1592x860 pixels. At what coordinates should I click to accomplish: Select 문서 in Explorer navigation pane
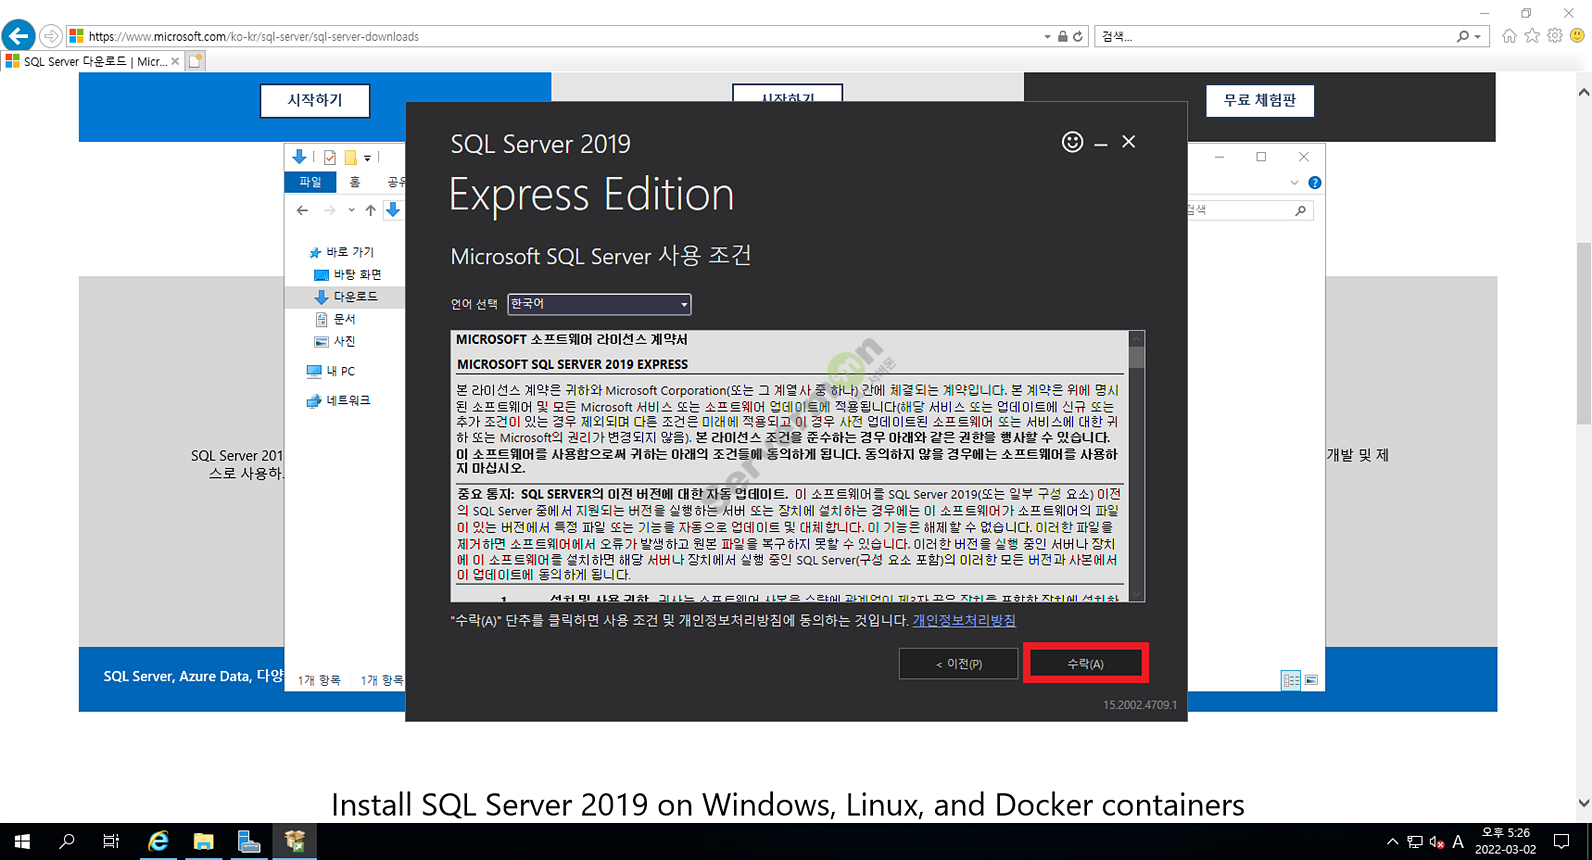336,319
